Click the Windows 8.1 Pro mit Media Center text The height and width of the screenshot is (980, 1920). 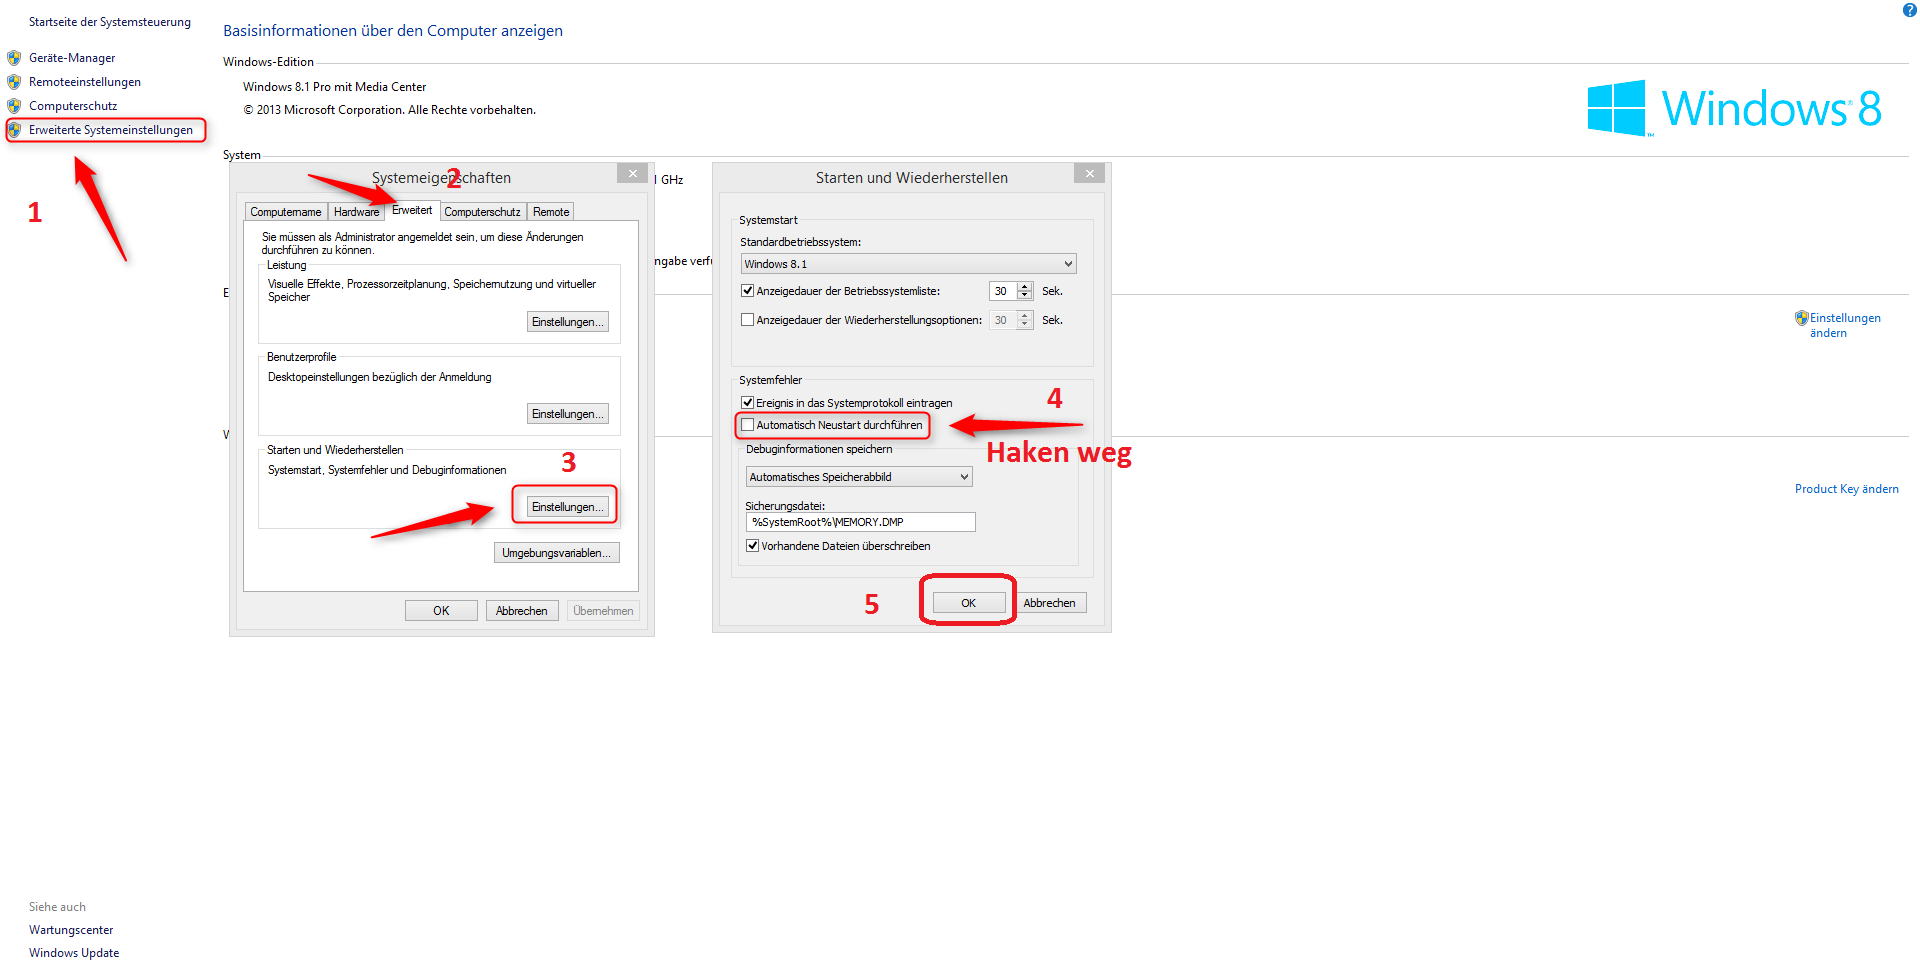point(334,87)
